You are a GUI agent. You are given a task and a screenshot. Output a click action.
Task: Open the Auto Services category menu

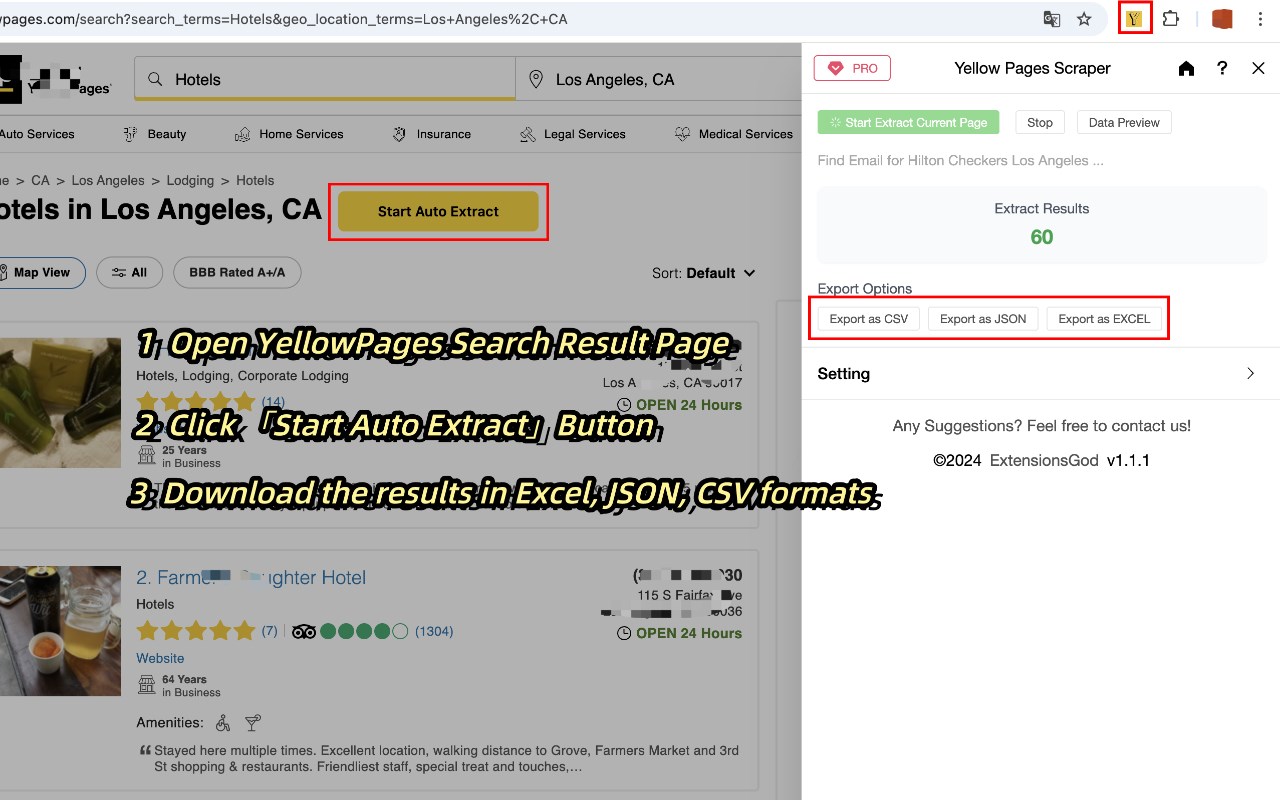coord(37,134)
